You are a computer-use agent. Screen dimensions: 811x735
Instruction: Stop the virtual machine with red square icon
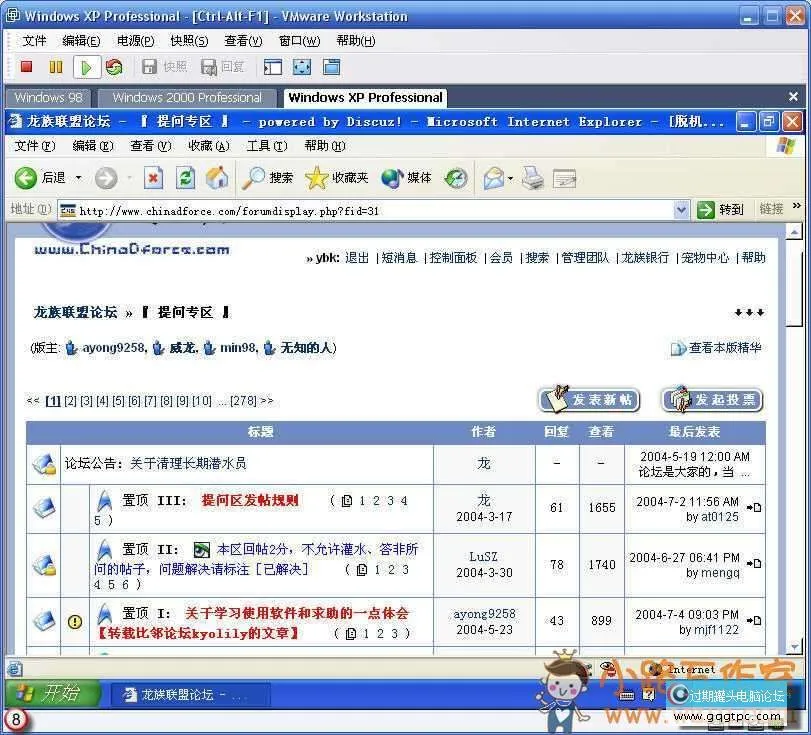[x=27, y=66]
